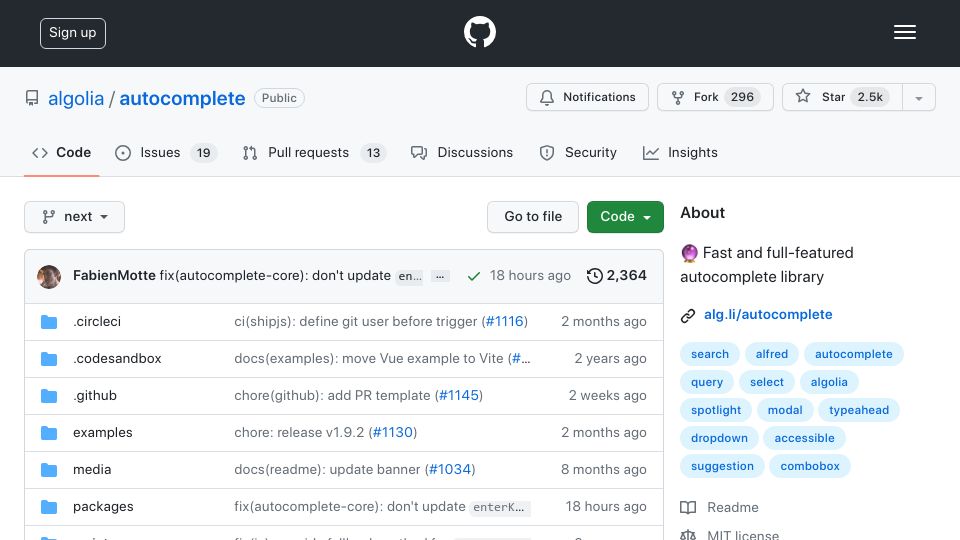Open the alg.li/autocomplete website link
Viewport: 960px width, 540px height.
pyautogui.click(x=768, y=315)
